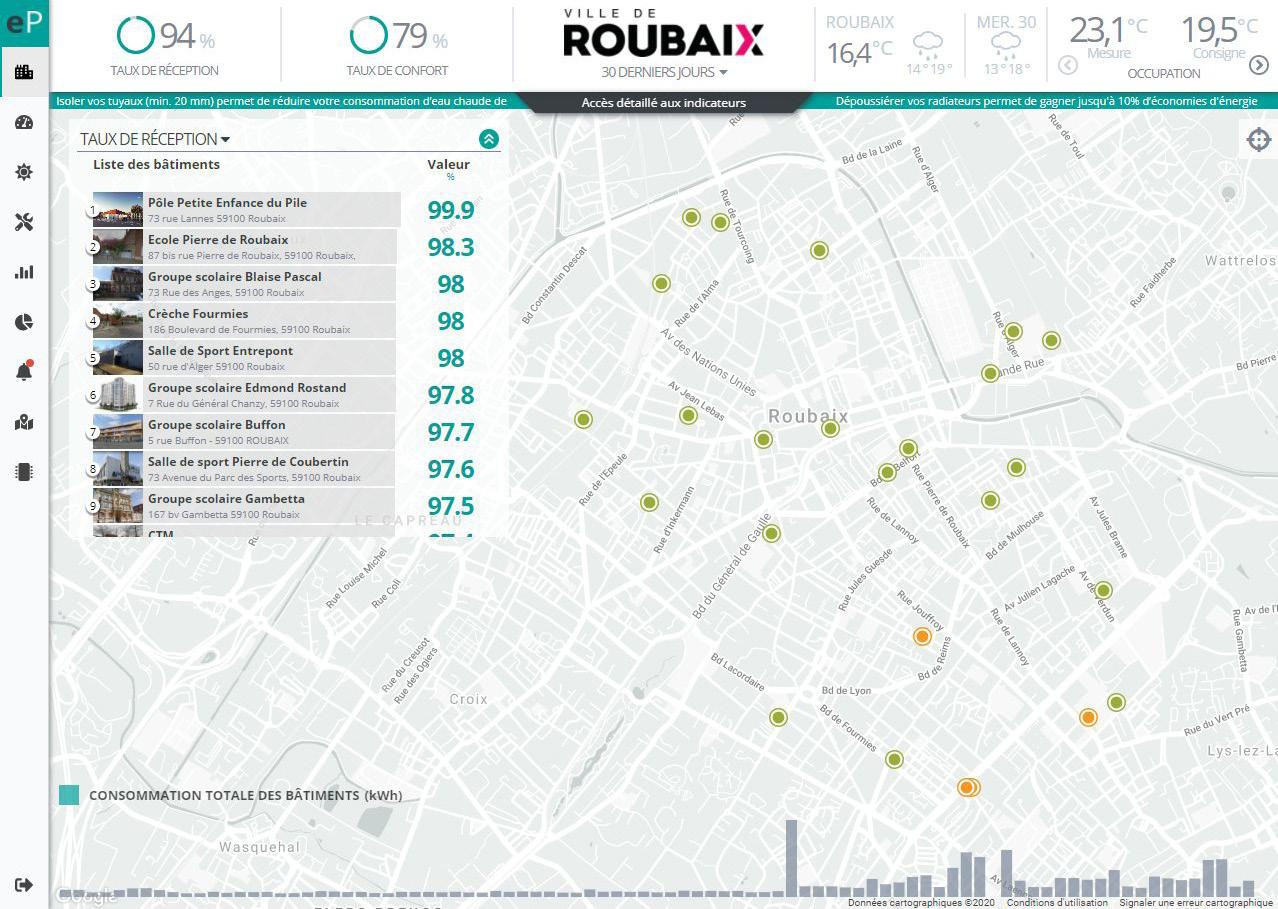Select Ecole Pierre de Roubaix row

pyautogui.click(x=244, y=247)
